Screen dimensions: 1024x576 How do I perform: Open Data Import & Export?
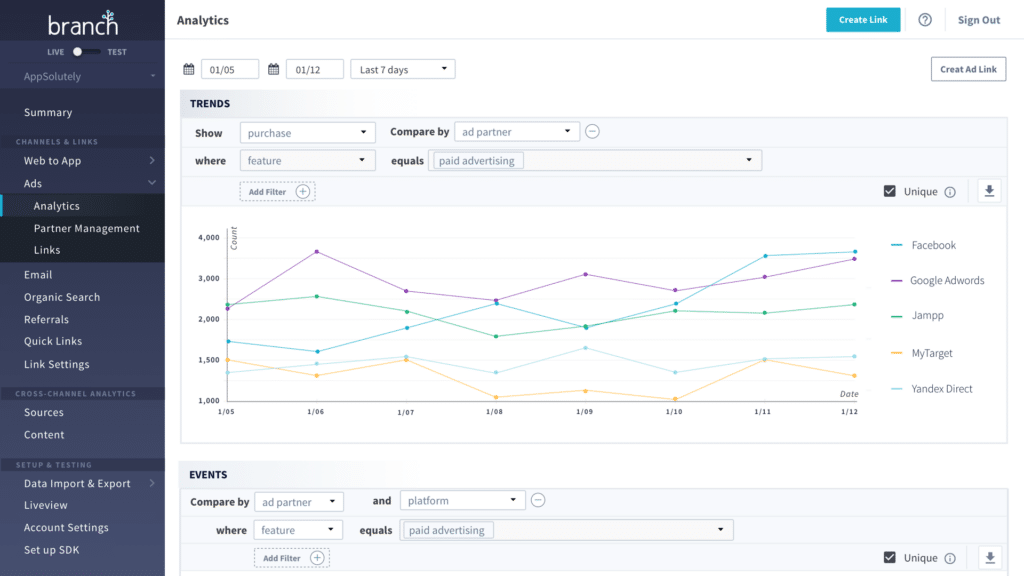[x=77, y=483]
